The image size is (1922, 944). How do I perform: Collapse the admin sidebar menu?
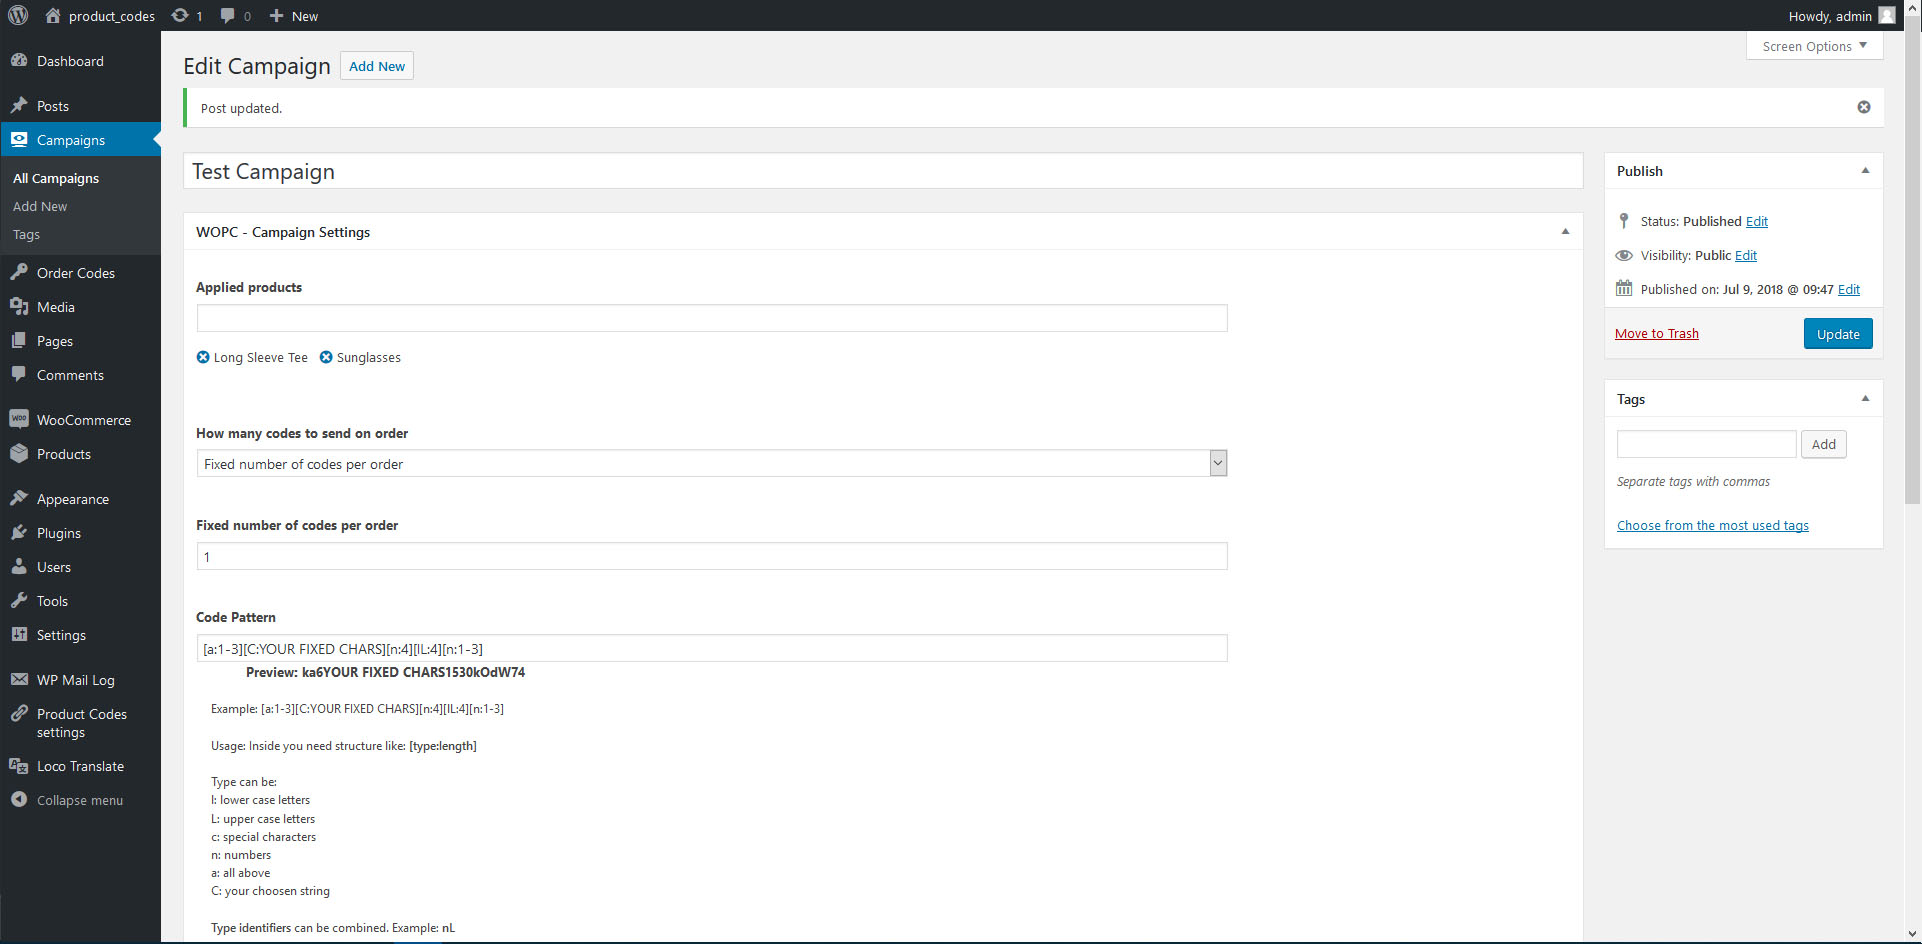(80, 800)
